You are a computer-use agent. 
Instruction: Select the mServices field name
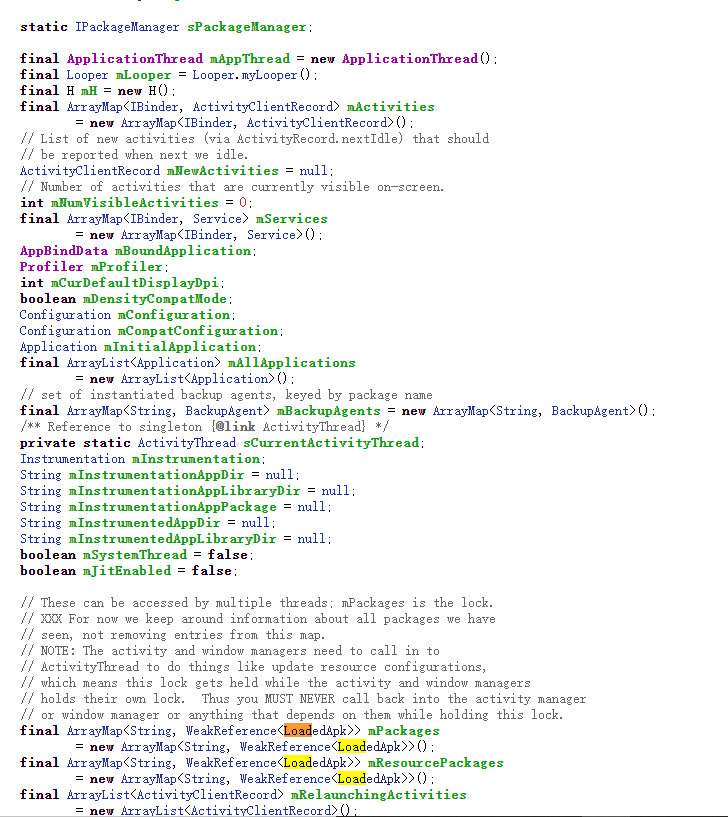[x=291, y=219]
